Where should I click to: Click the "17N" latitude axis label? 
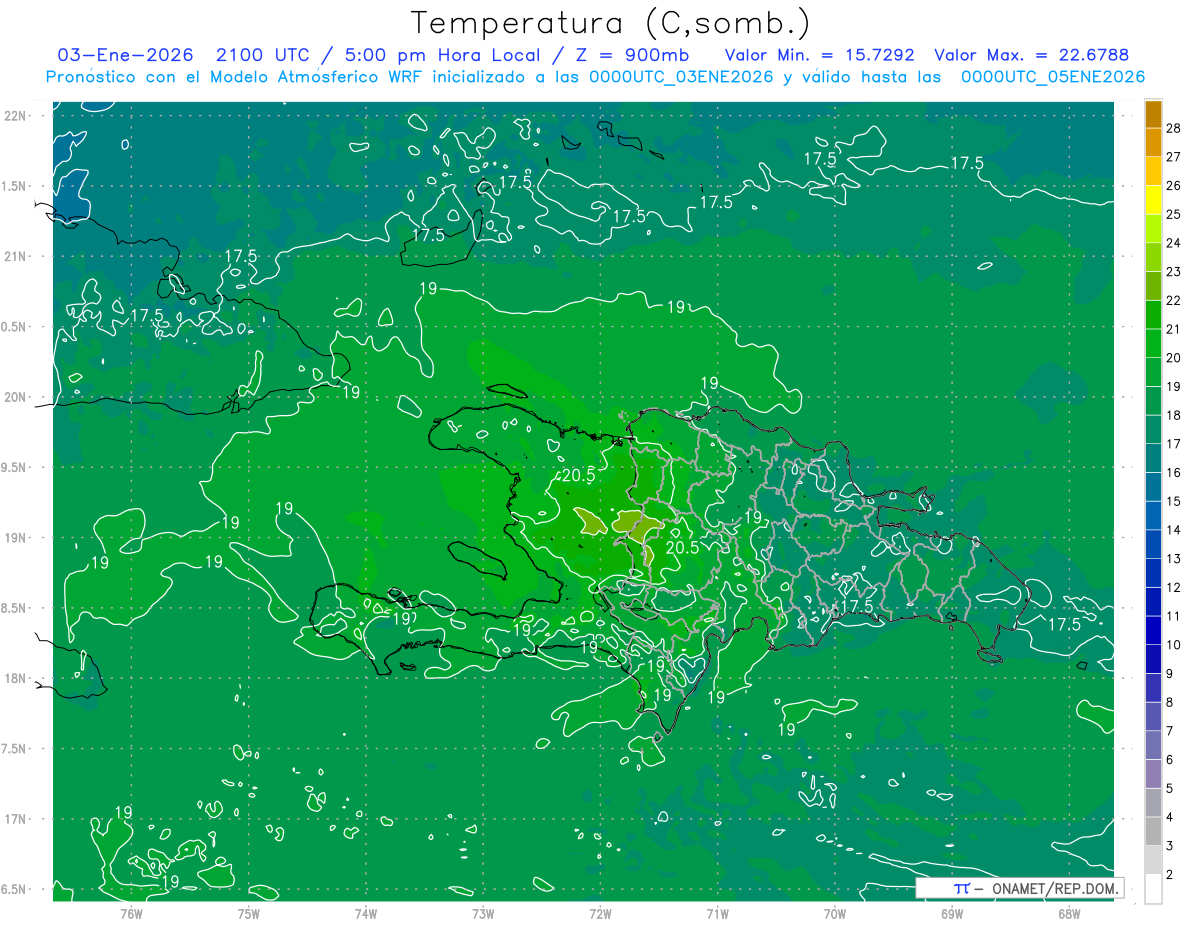coord(15,819)
